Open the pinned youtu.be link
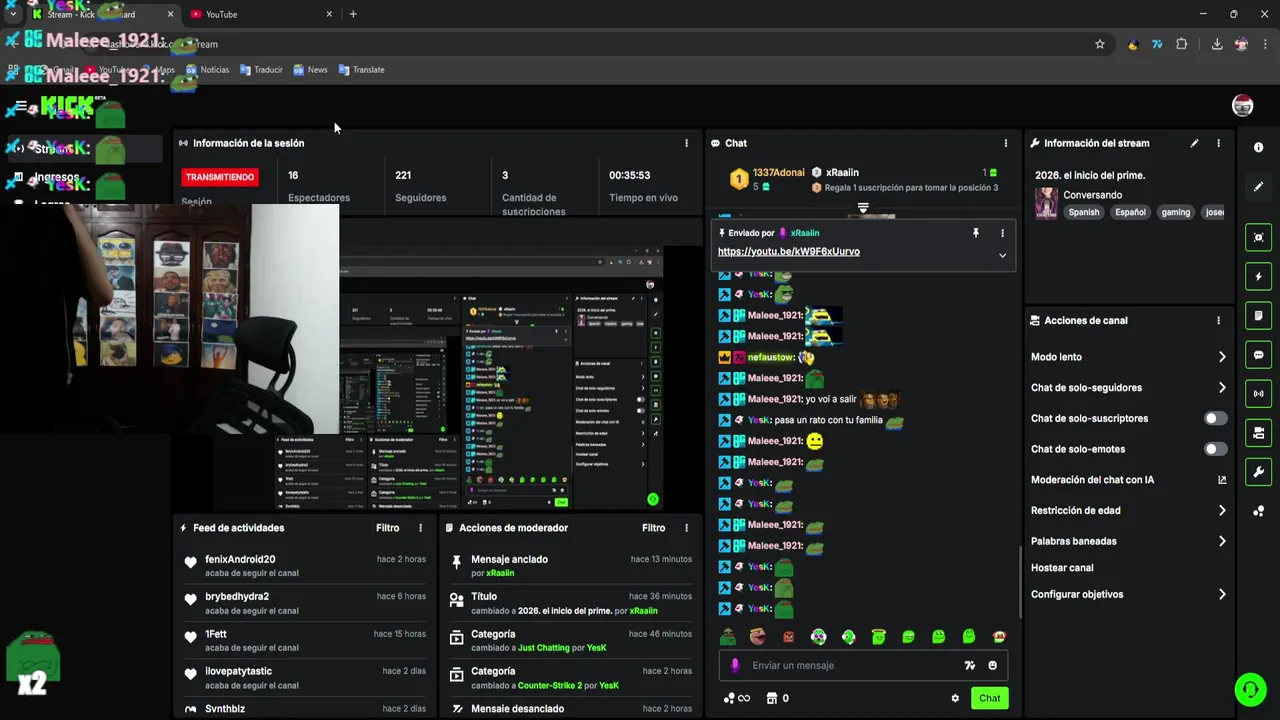This screenshot has width=1280, height=720. pos(788,252)
